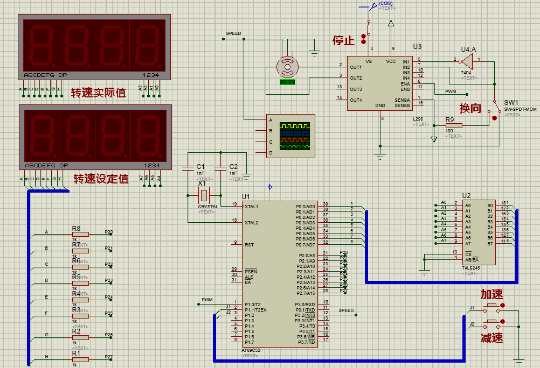Screen dimensions: 540x368
Task: Click the SW1 reference label
Action: (x=511, y=103)
